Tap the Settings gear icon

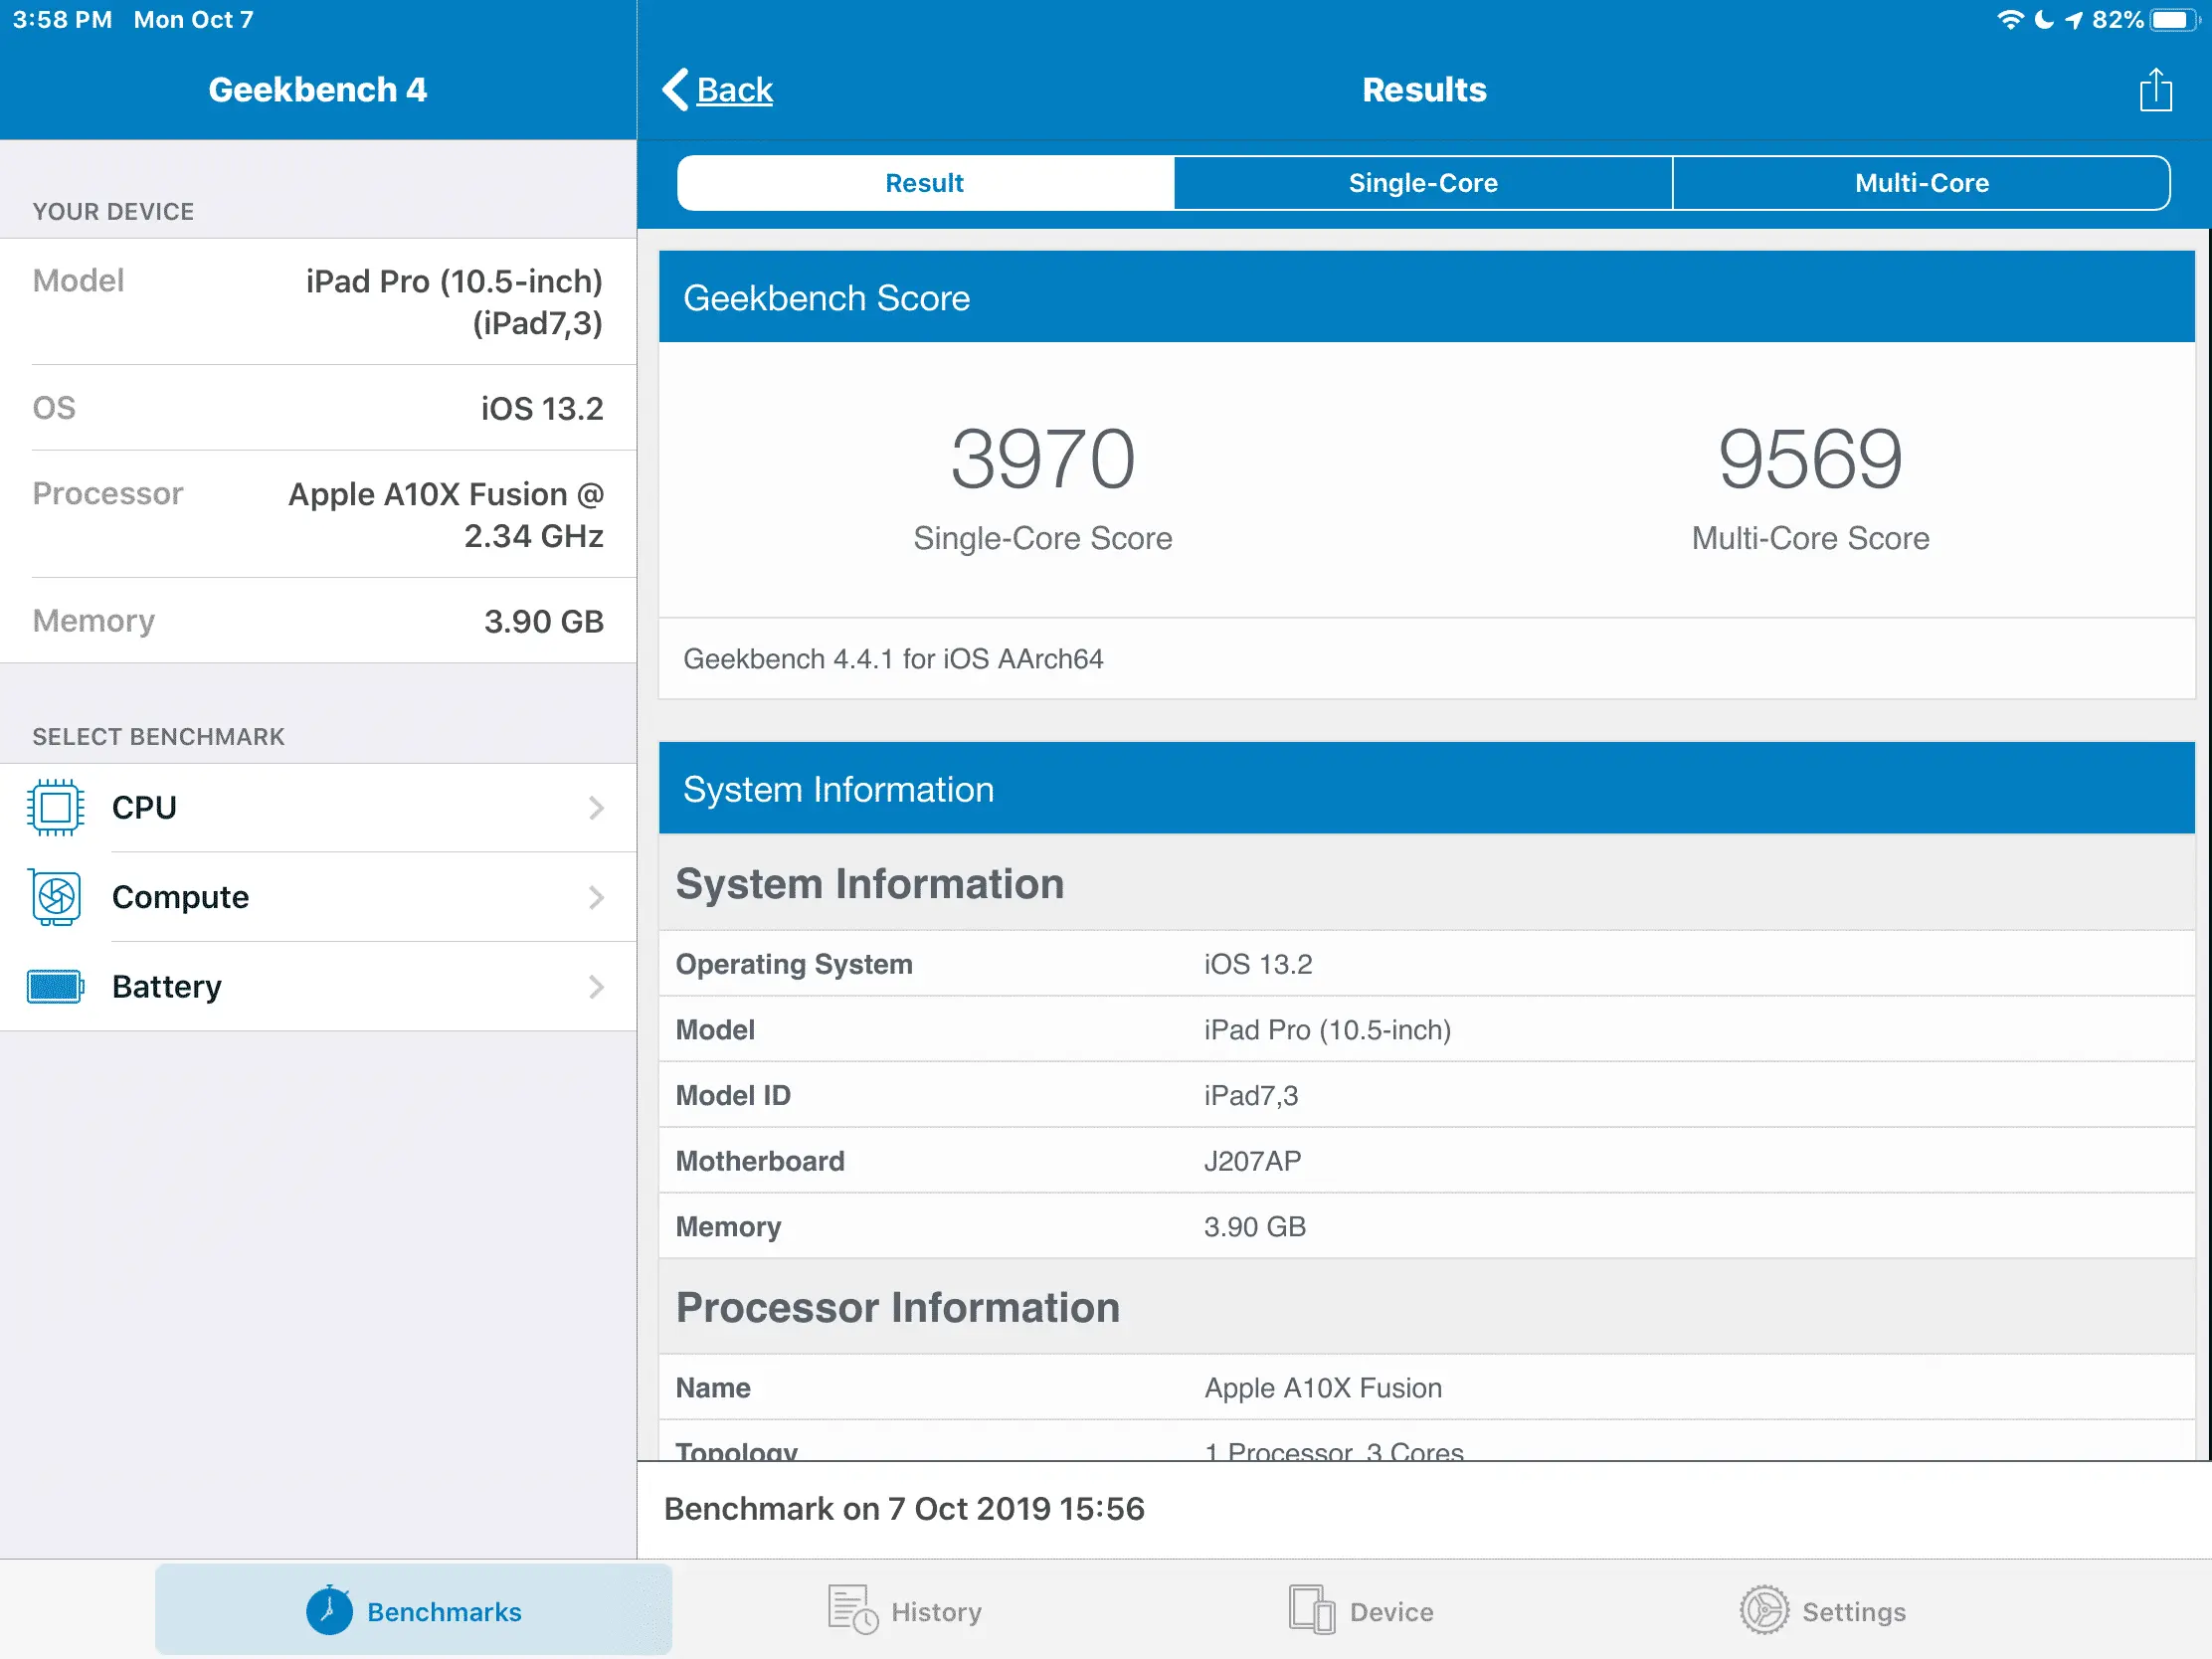point(1764,1610)
